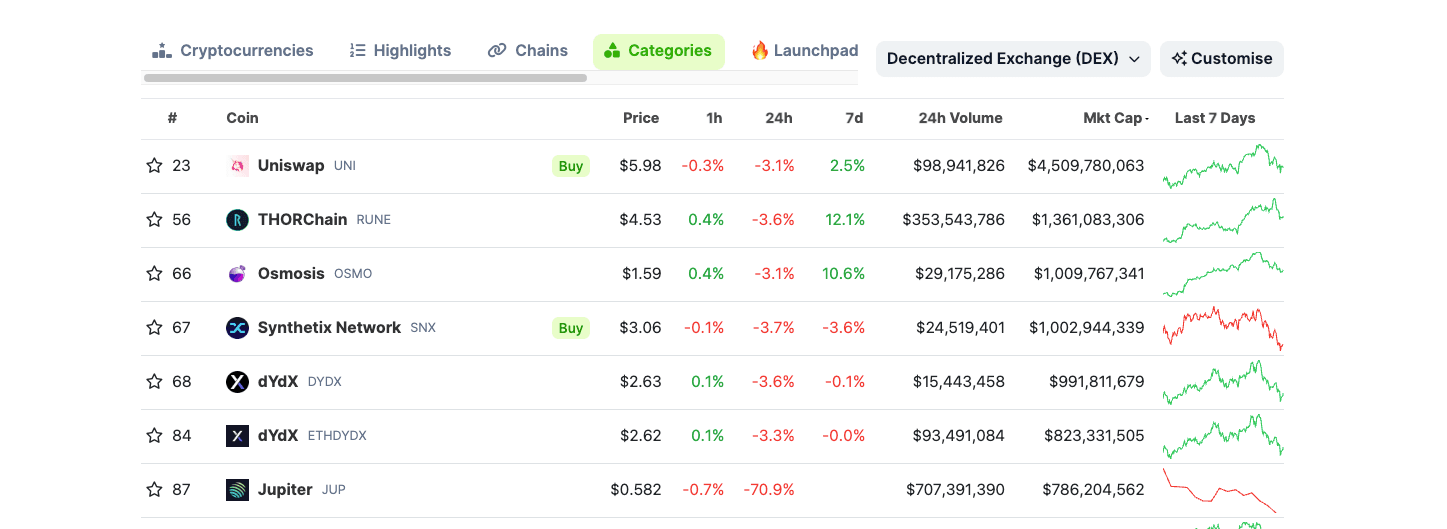Open Osmosis 7-day sparkline chart
This screenshot has height=529, width=1447.
click(x=1223, y=274)
